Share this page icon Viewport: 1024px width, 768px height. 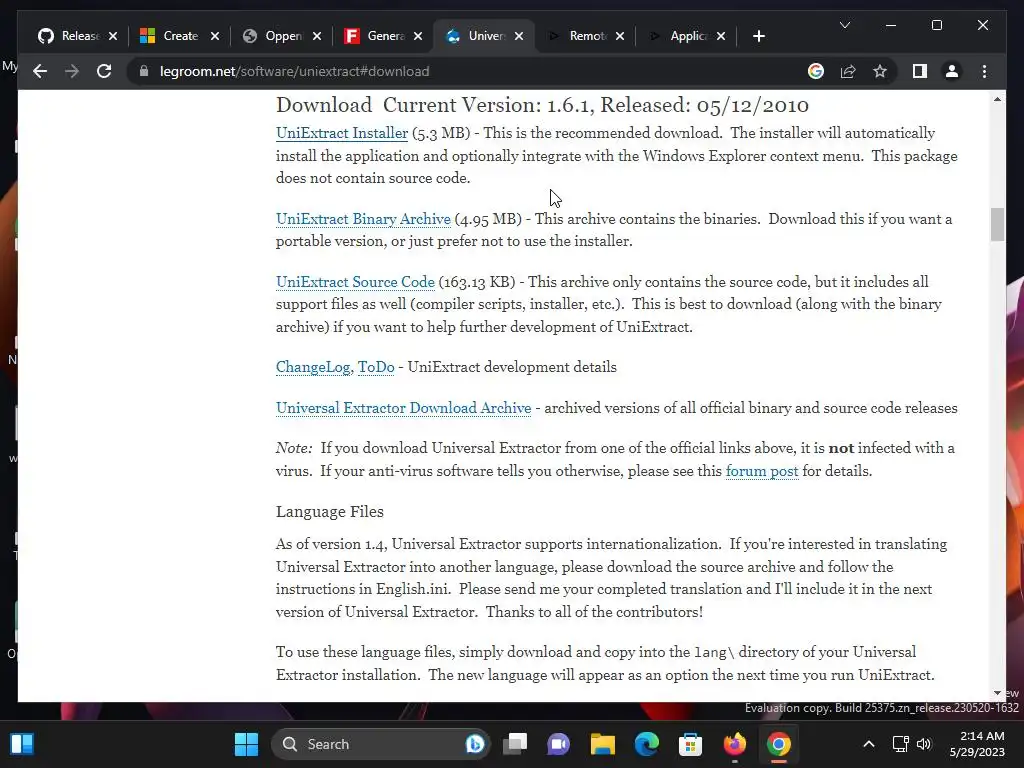click(x=848, y=71)
